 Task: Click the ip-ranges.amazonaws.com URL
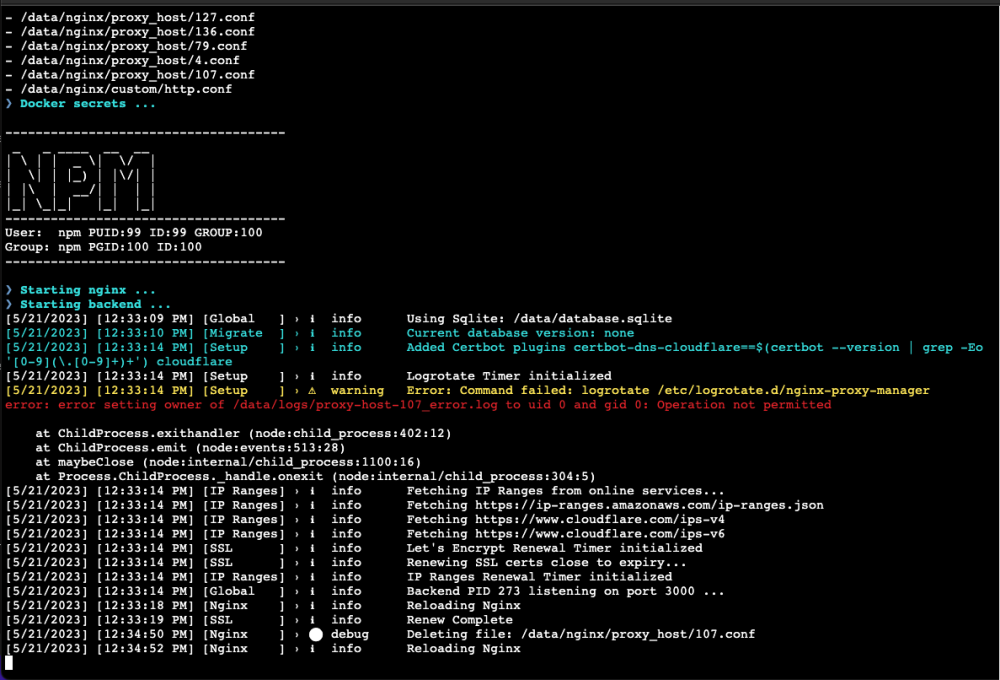[649, 505]
